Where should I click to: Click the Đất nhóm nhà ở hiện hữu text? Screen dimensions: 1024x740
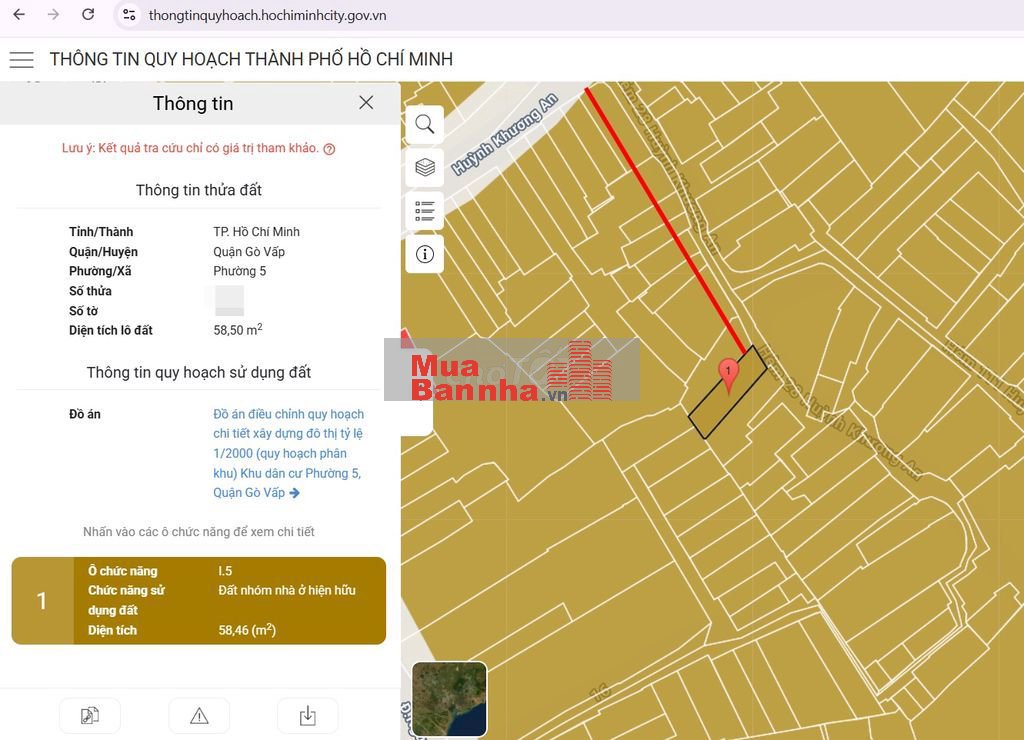click(287, 590)
